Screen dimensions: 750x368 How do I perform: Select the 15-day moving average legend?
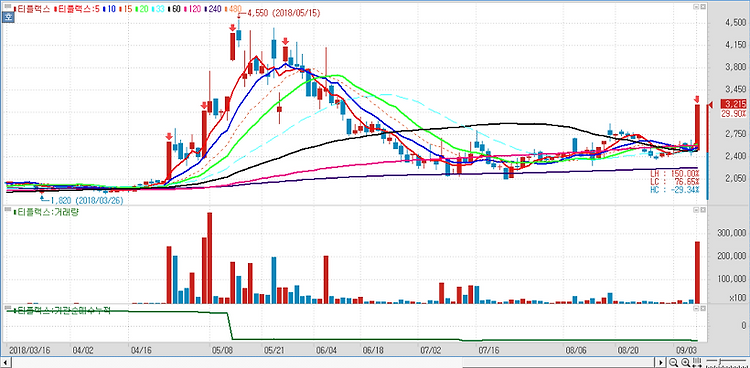126,9
